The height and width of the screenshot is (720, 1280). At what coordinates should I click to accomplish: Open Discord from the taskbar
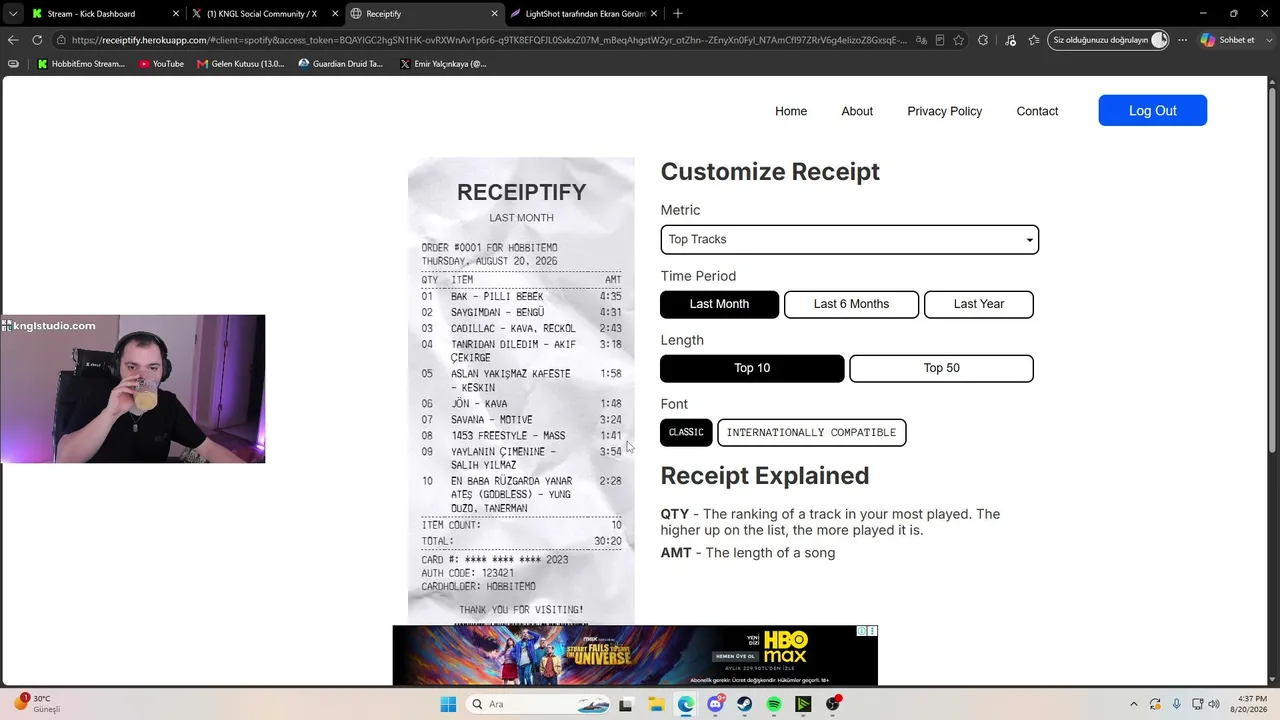[x=716, y=704]
